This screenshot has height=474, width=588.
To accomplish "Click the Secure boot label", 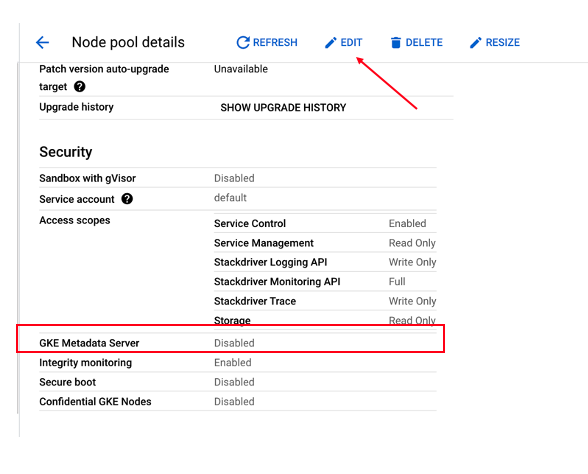I will coord(68,382).
